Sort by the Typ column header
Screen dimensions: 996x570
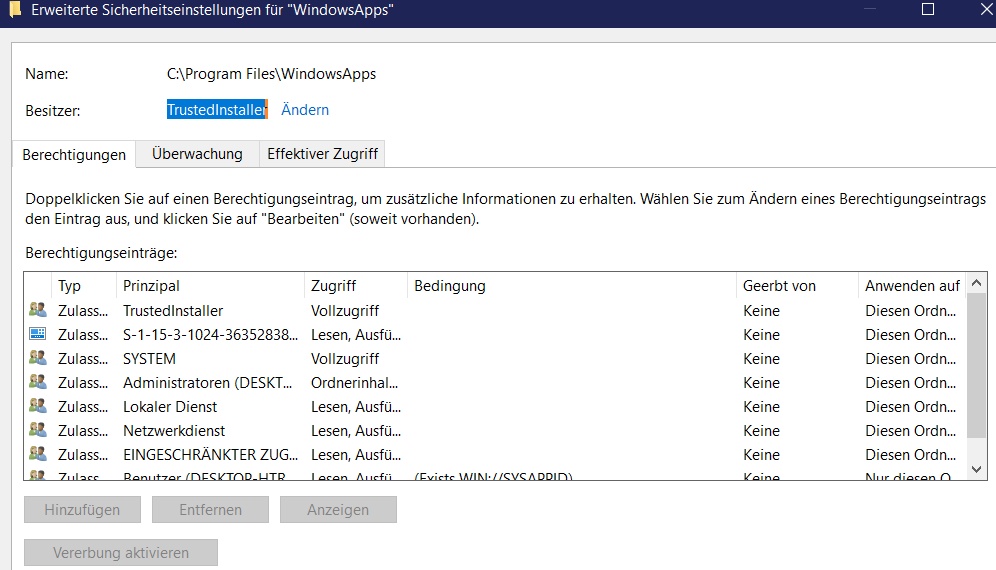(x=84, y=286)
